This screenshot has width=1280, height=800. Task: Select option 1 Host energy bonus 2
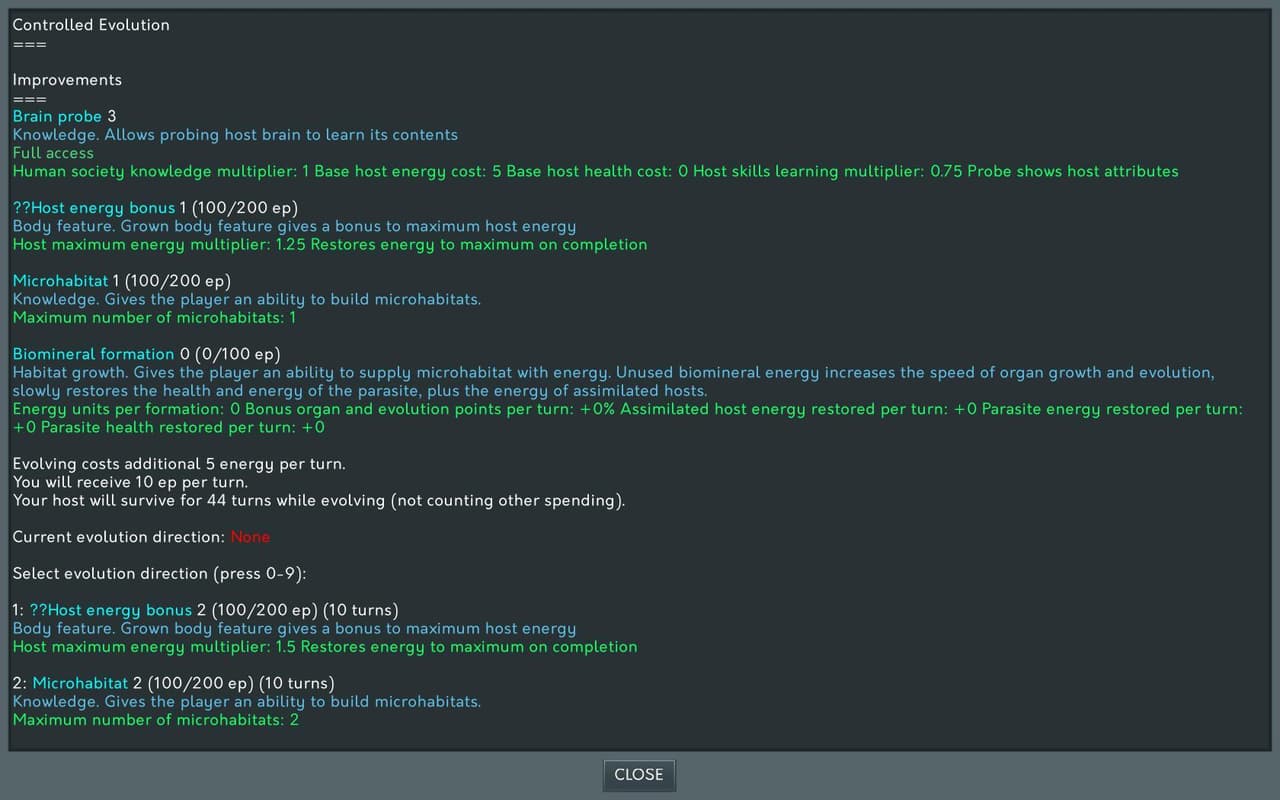coord(205,610)
